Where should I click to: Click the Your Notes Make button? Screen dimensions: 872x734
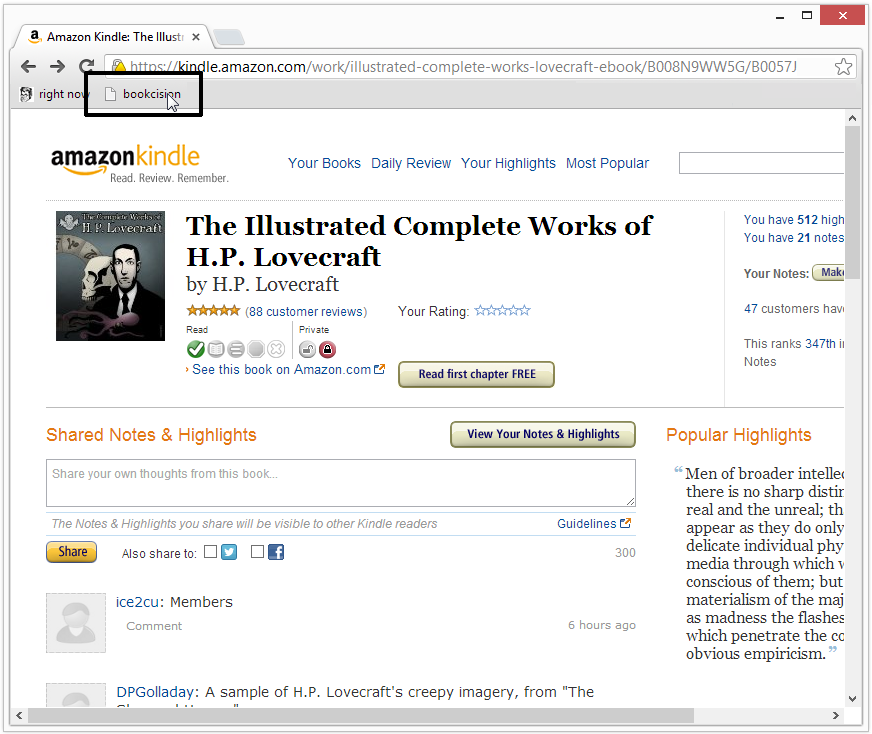[829, 273]
